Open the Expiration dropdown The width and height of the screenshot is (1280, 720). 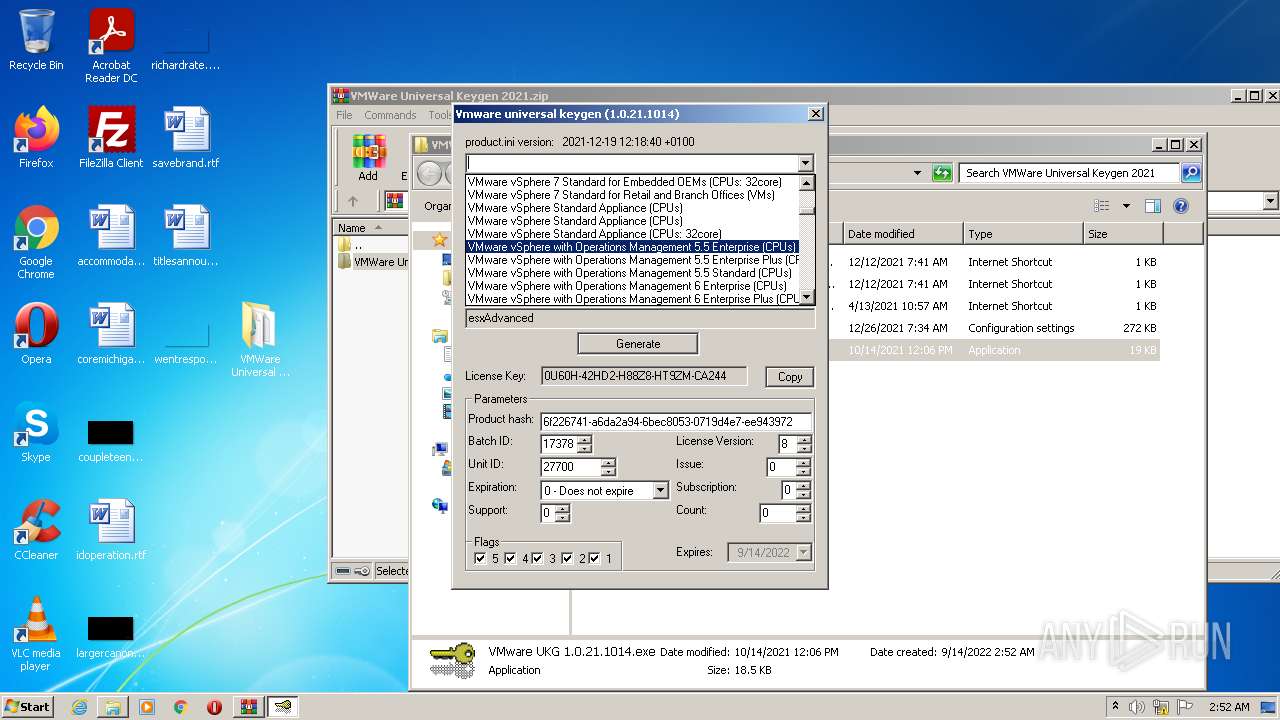660,491
